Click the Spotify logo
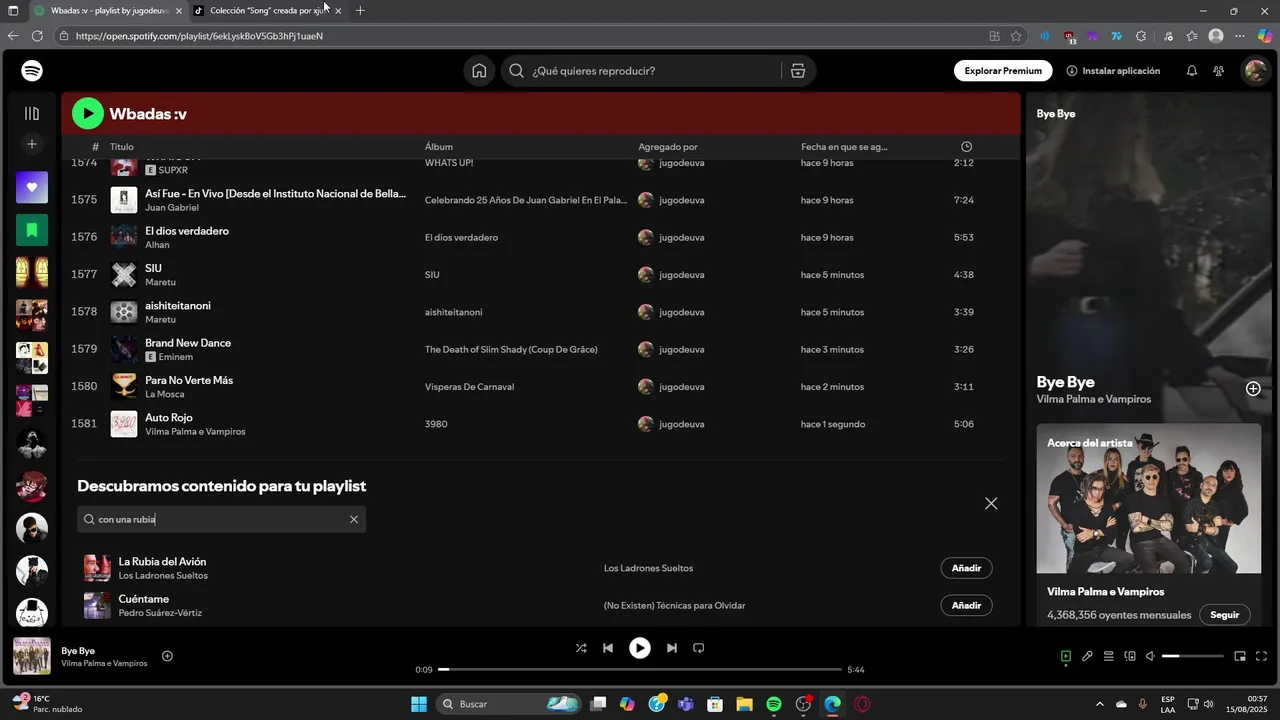 [32, 71]
